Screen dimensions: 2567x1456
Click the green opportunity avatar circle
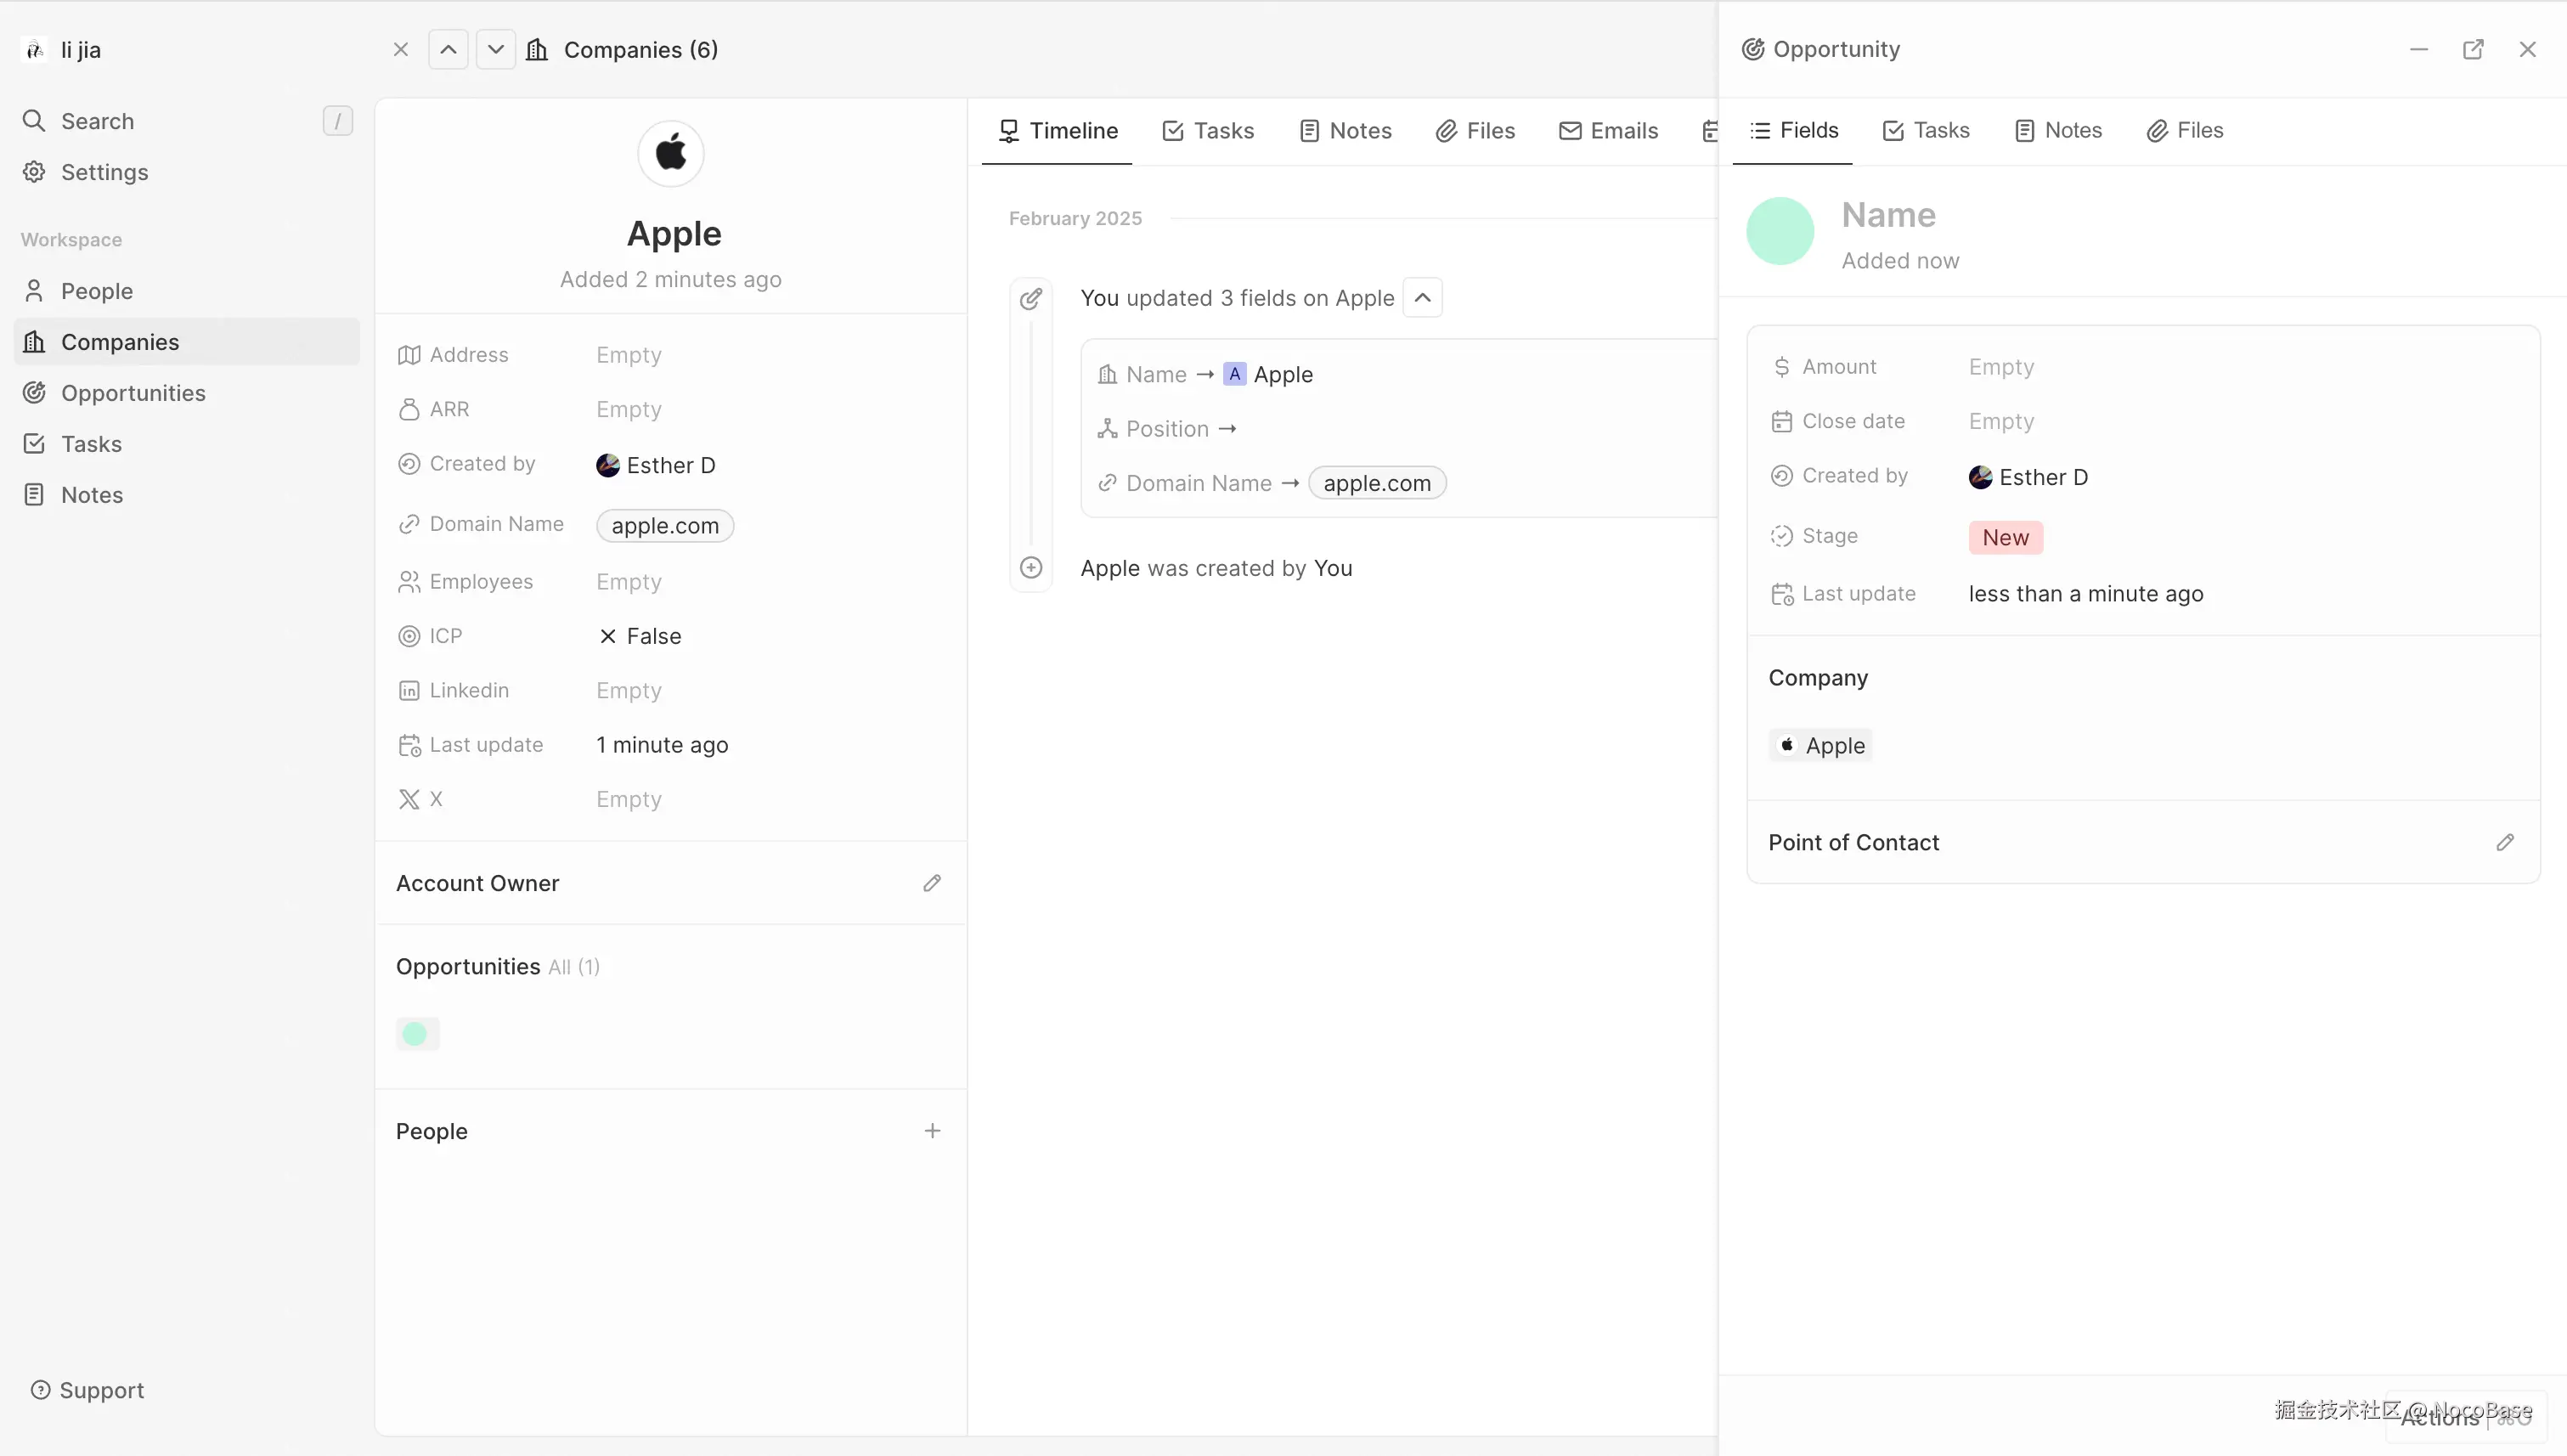tap(1780, 231)
